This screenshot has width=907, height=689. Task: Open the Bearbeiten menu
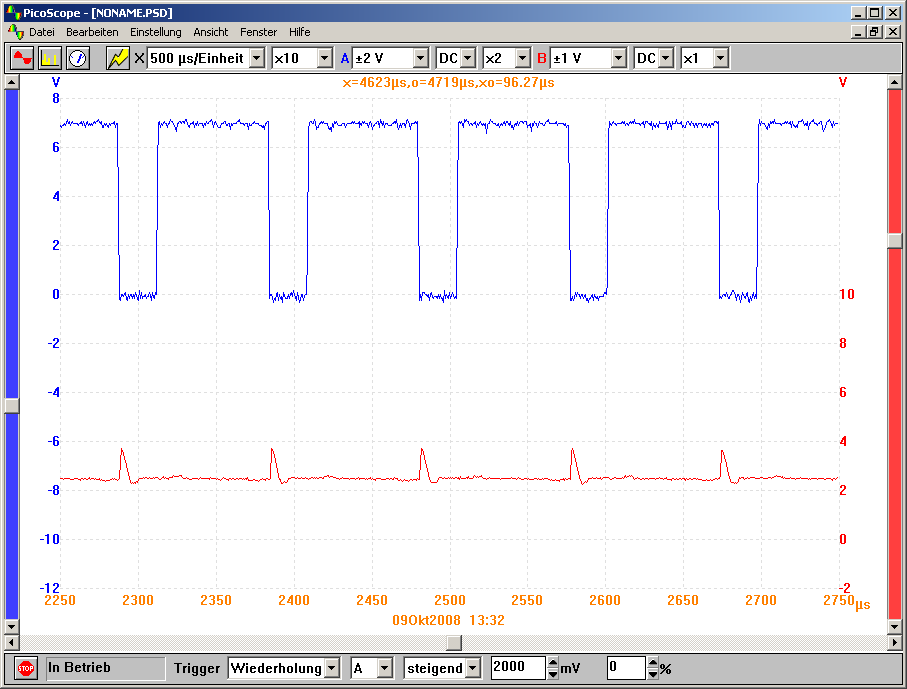pos(92,32)
